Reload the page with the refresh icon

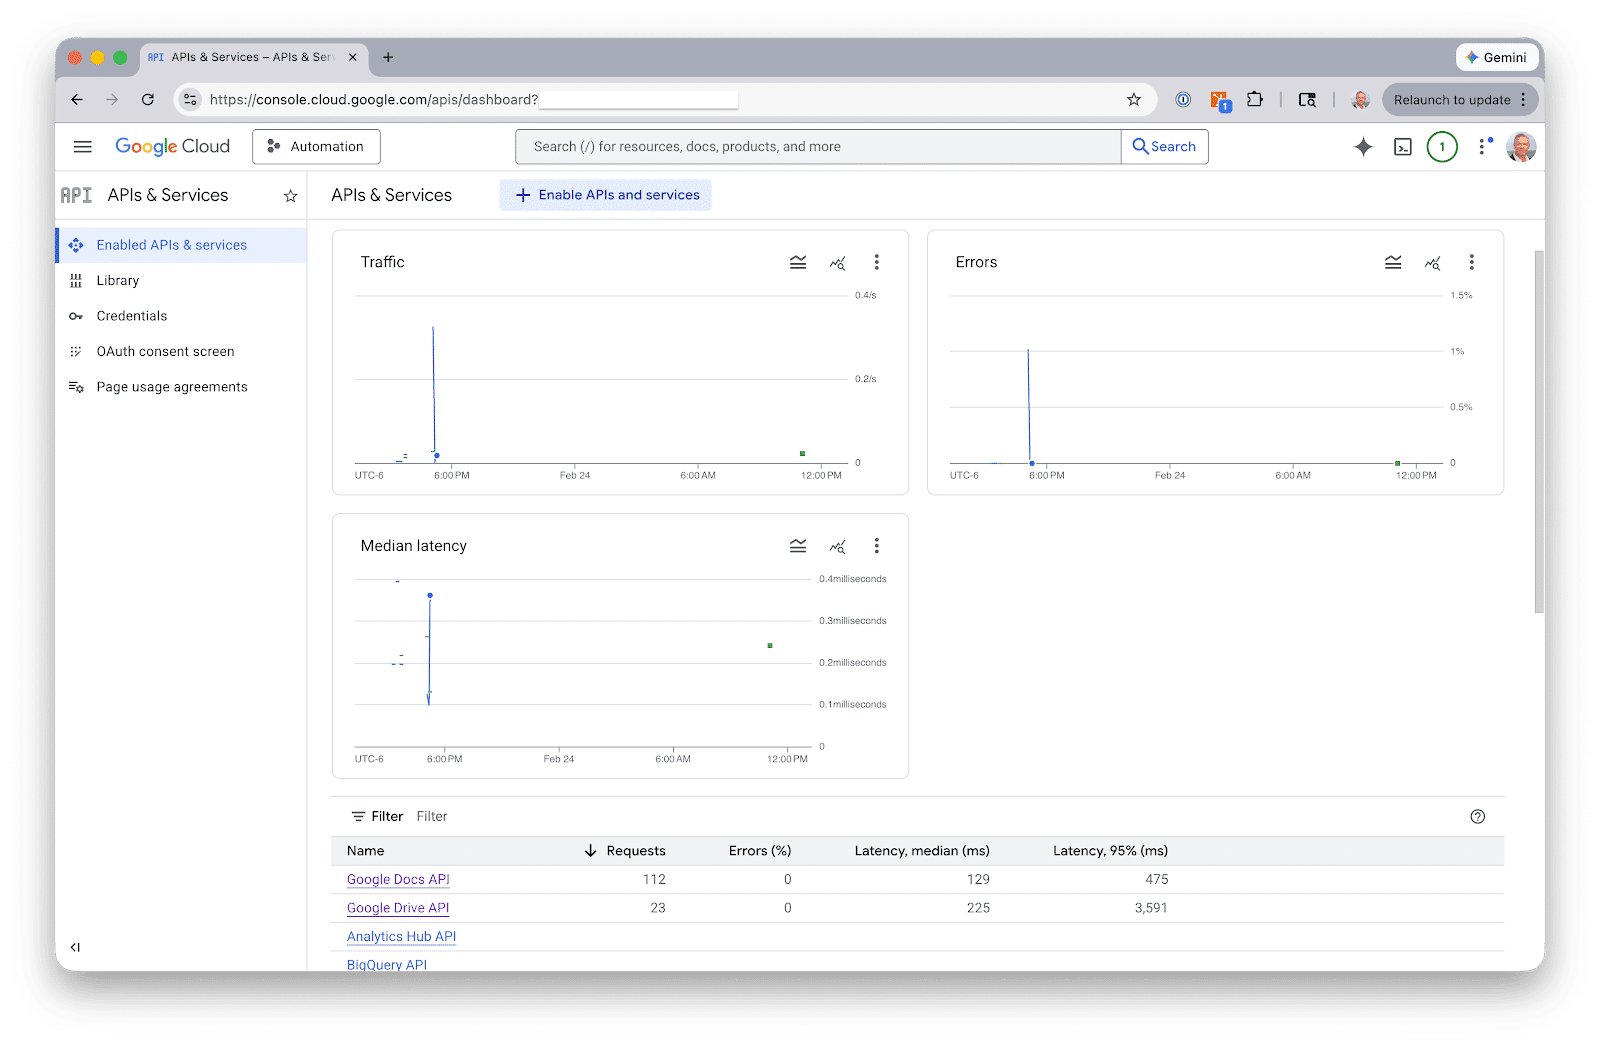[x=148, y=99]
